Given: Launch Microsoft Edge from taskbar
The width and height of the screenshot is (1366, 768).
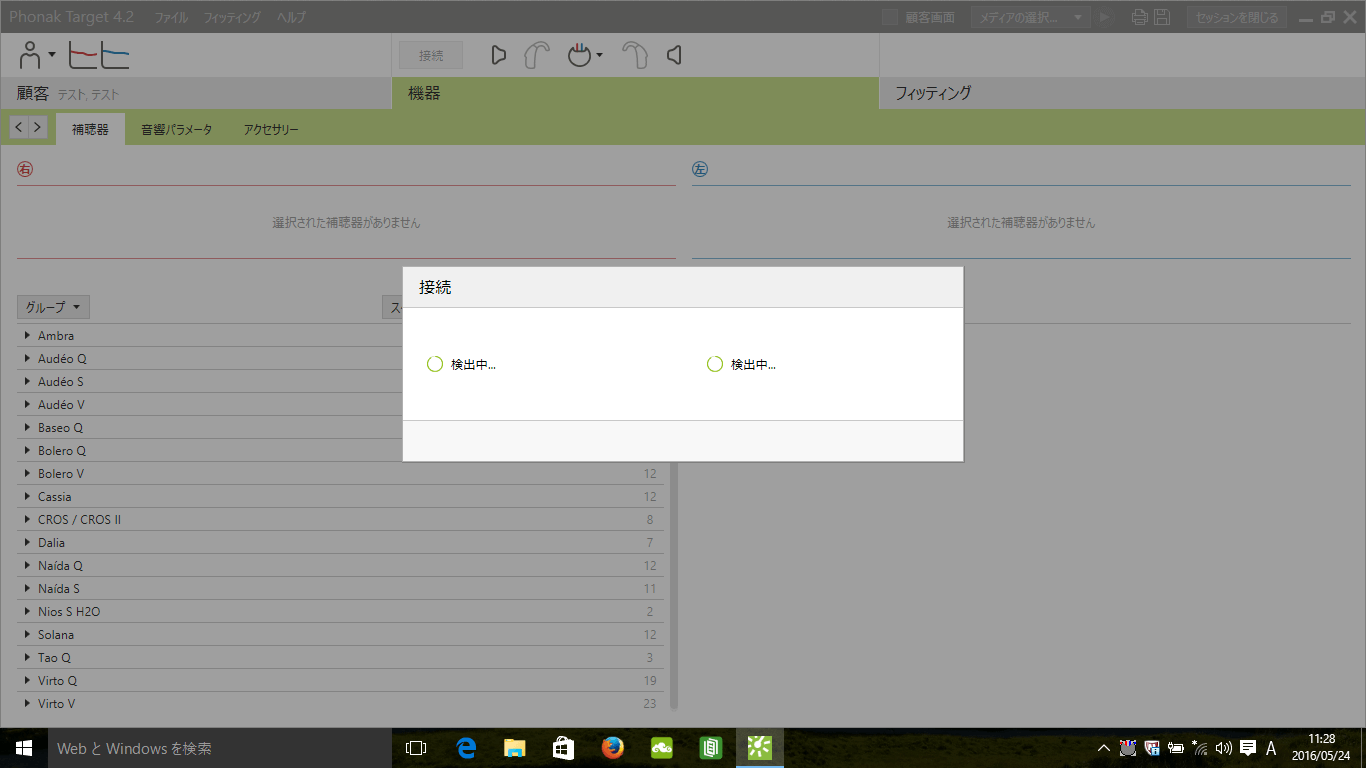Looking at the screenshot, I should click(x=465, y=748).
